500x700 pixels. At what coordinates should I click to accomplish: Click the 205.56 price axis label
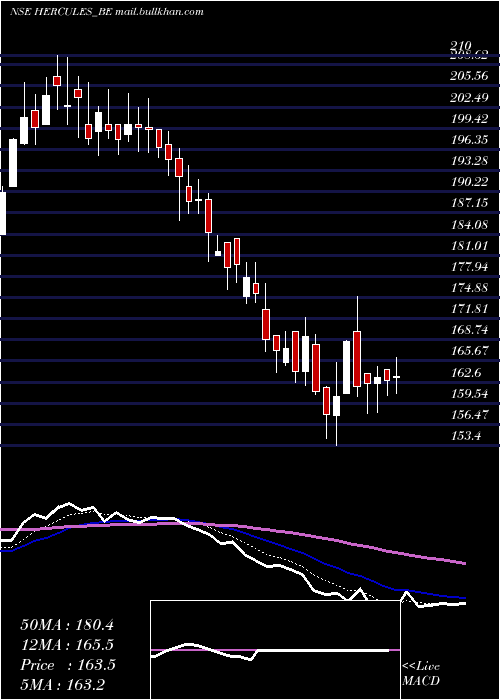click(469, 76)
